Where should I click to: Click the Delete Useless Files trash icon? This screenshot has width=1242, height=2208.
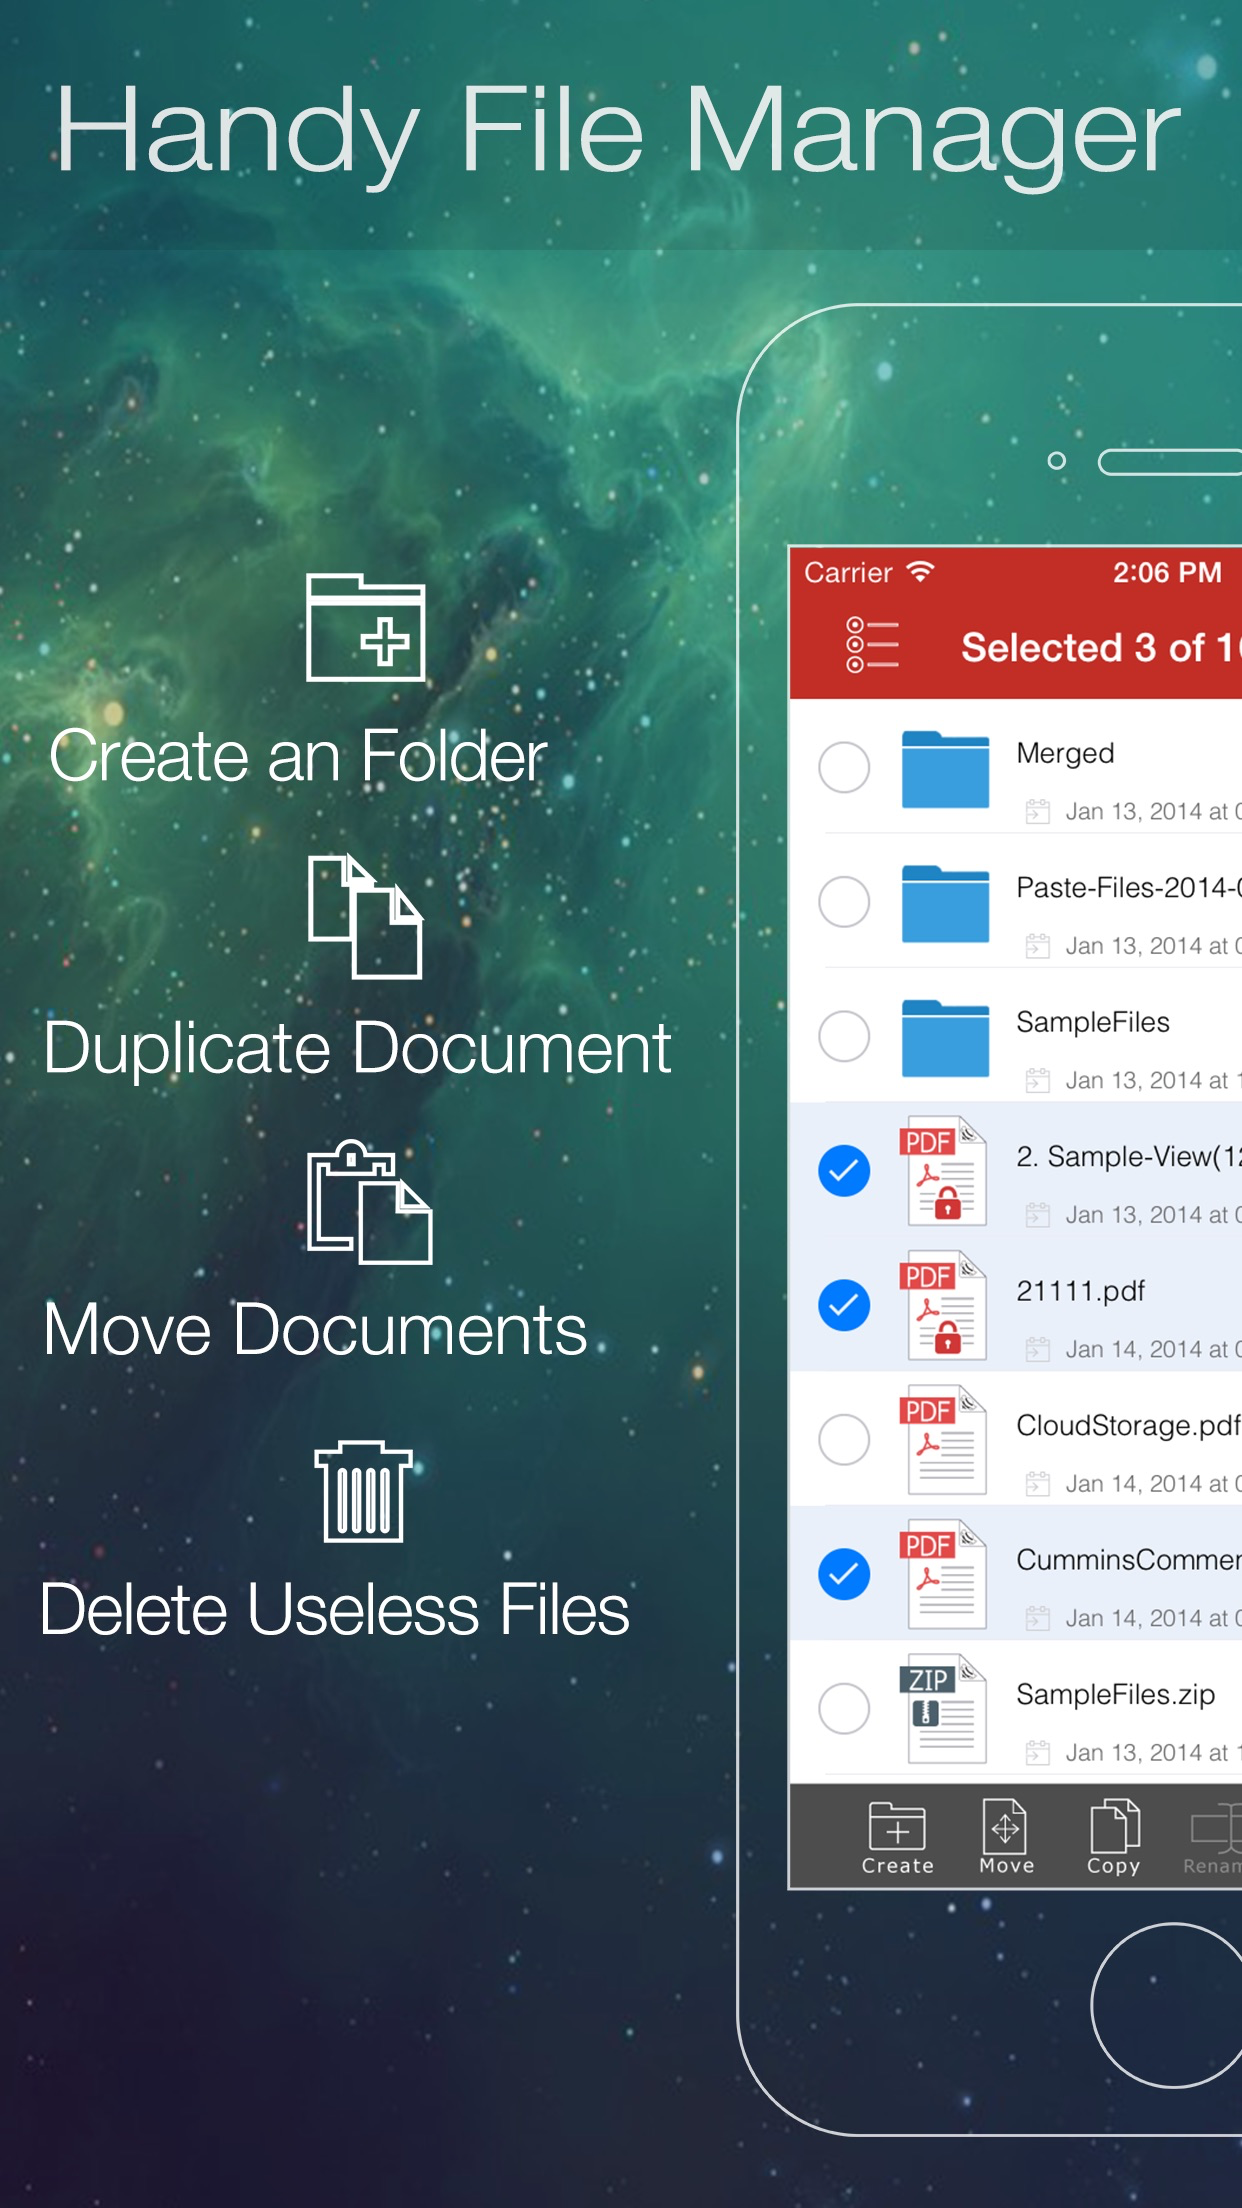pyautogui.click(x=364, y=1491)
